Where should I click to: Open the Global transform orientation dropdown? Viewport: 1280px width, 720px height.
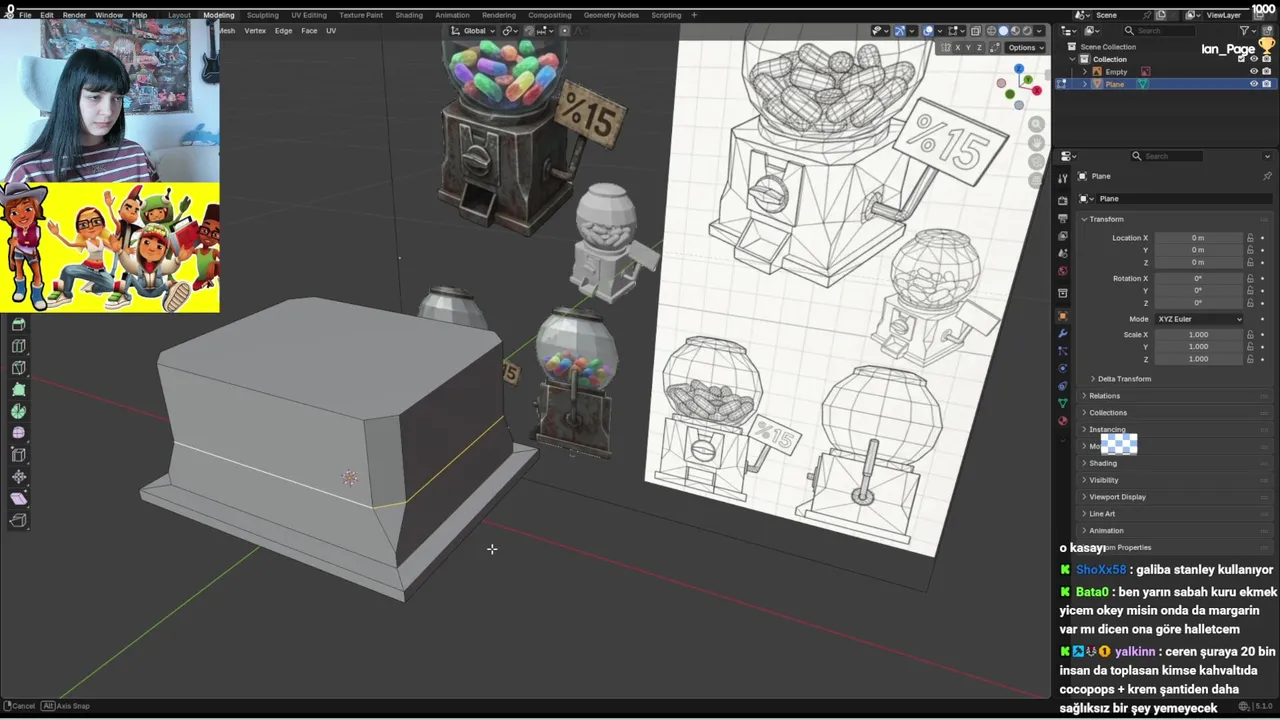[x=472, y=31]
